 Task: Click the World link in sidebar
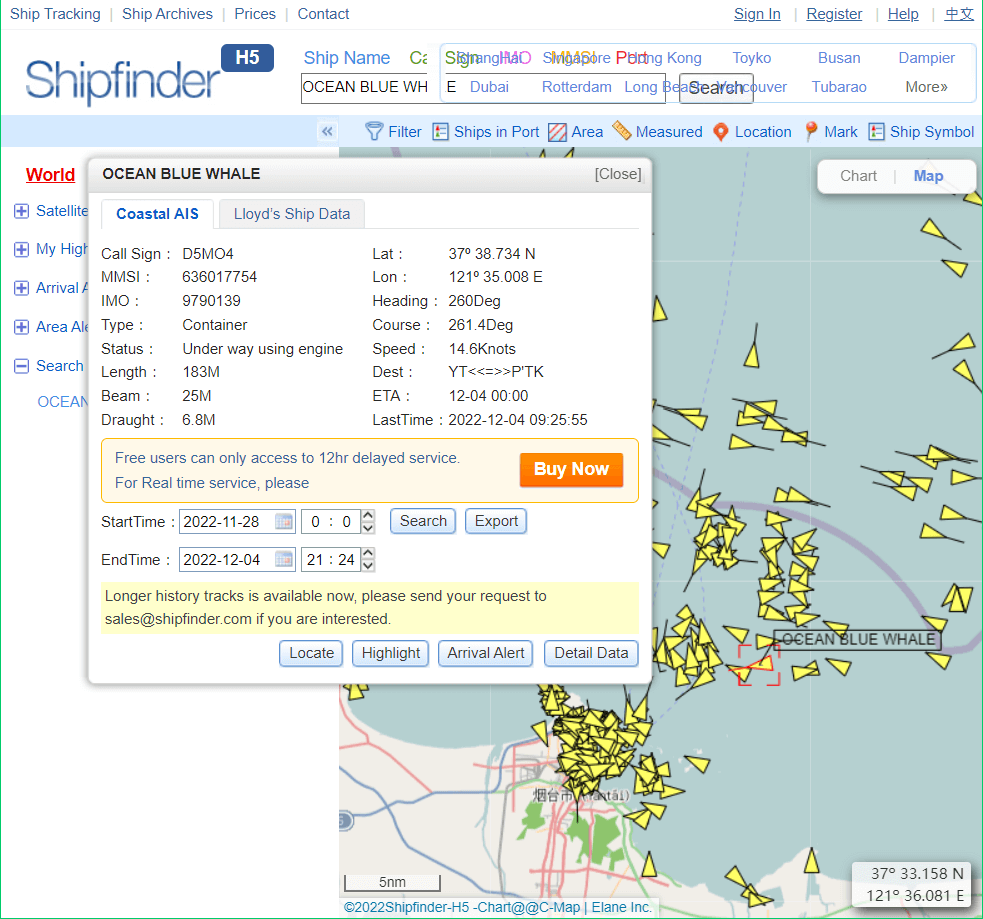point(50,175)
